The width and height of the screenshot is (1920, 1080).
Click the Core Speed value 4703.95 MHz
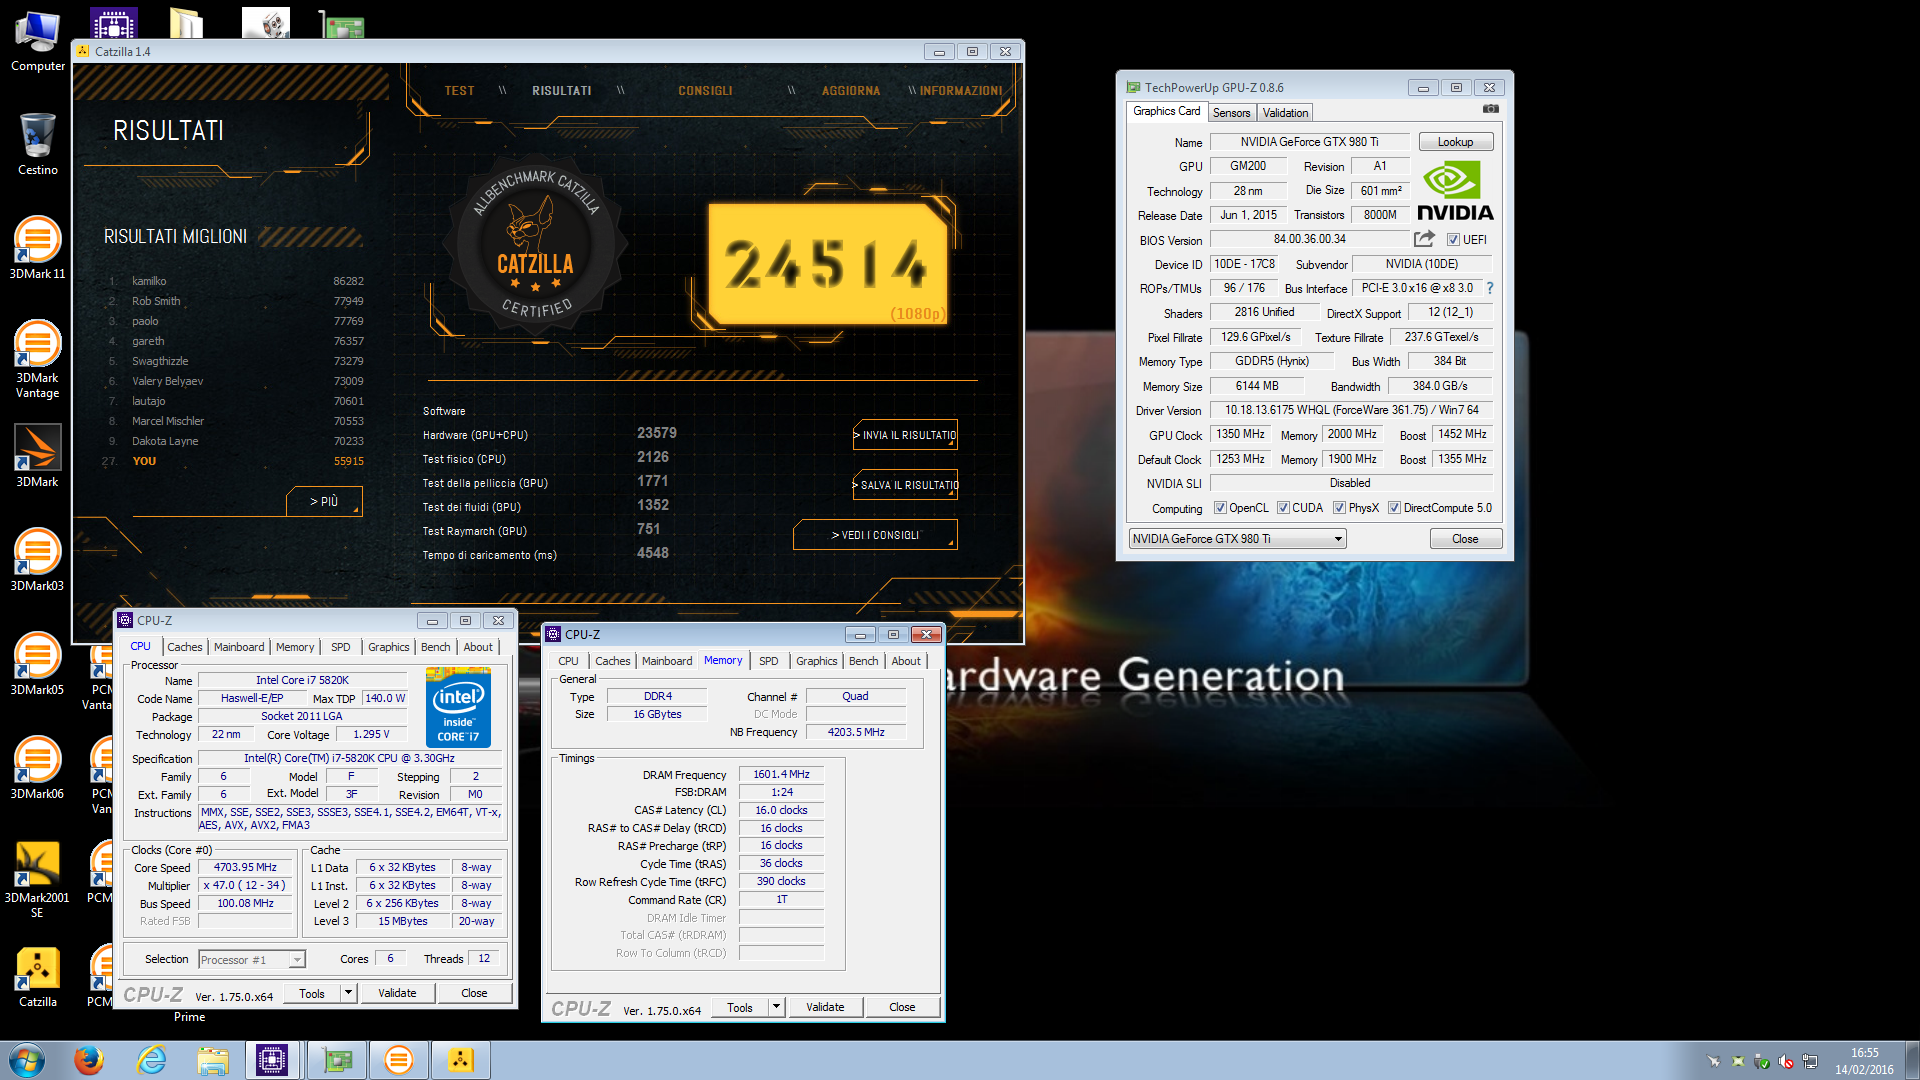tap(245, 868)
